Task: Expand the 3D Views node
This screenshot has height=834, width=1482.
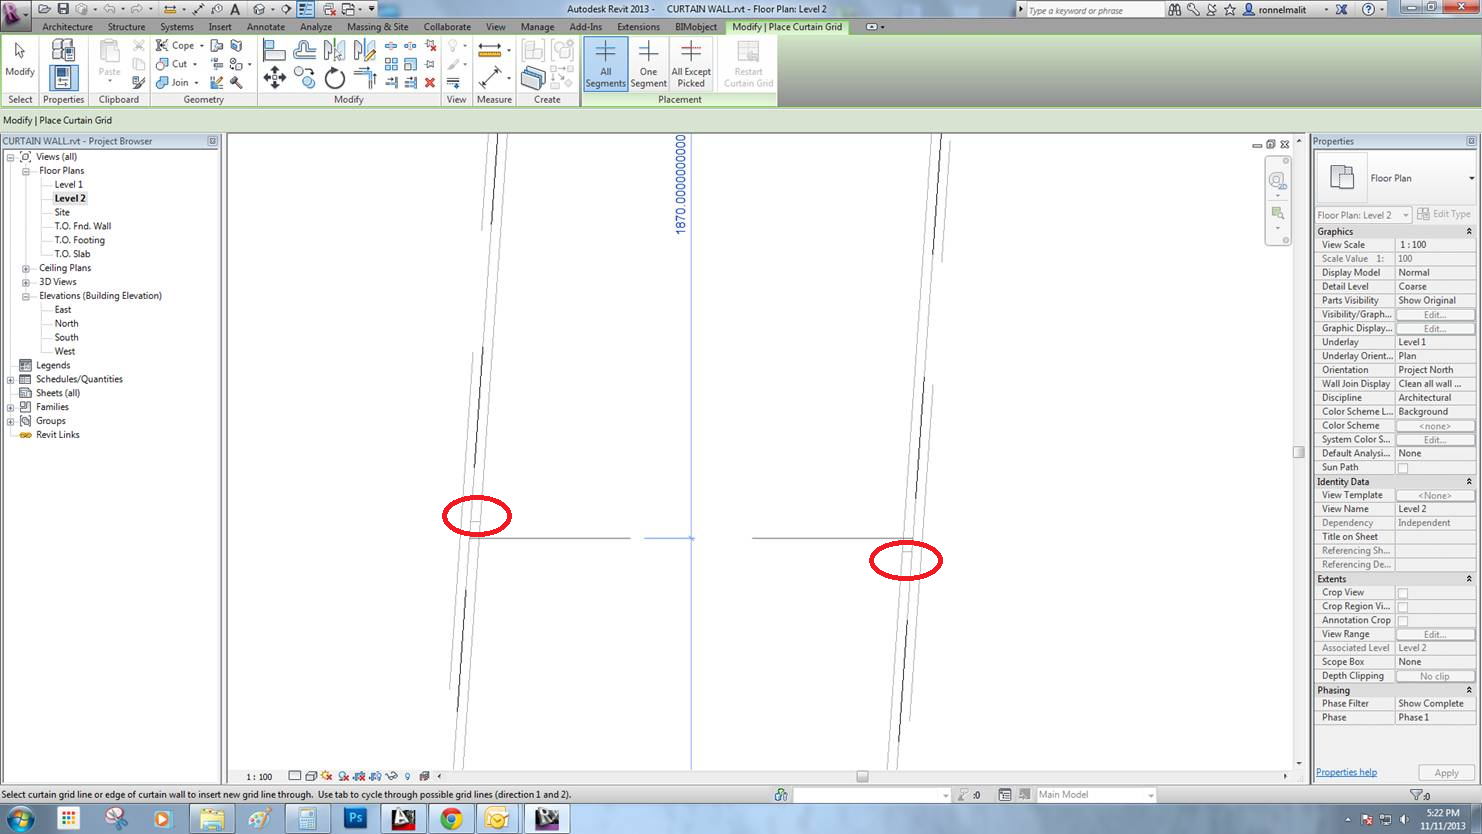Action: pyautogui.click(x=26, y=282)
